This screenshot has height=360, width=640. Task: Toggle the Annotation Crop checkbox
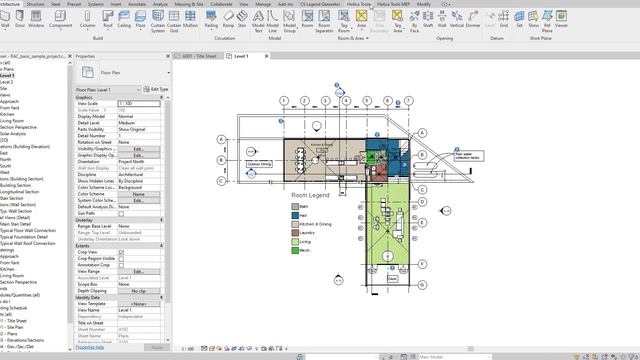[x=121, y=265]
